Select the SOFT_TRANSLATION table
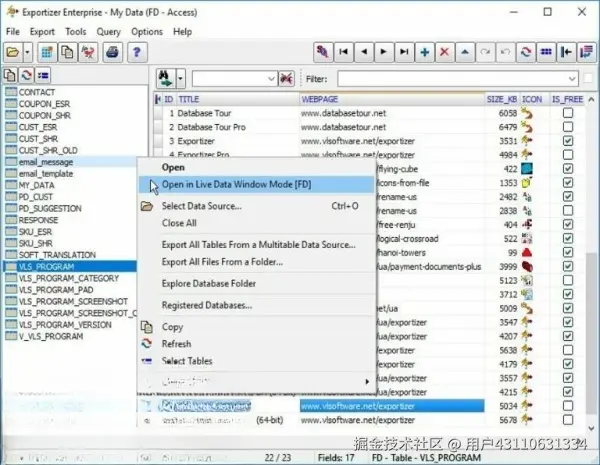Viewport: 600px width, 465px height. (57, 255)
